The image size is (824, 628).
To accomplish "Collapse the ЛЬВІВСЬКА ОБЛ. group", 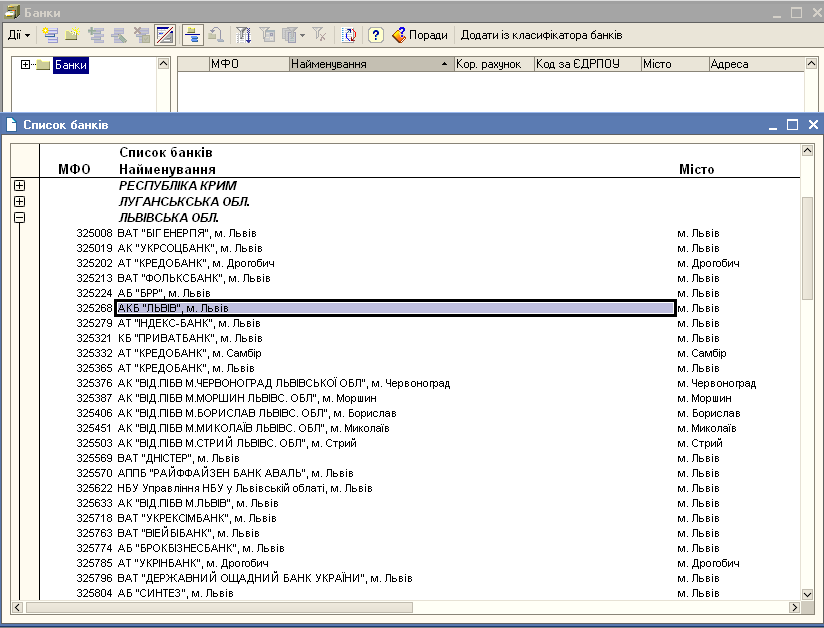I will coord(19,217).
